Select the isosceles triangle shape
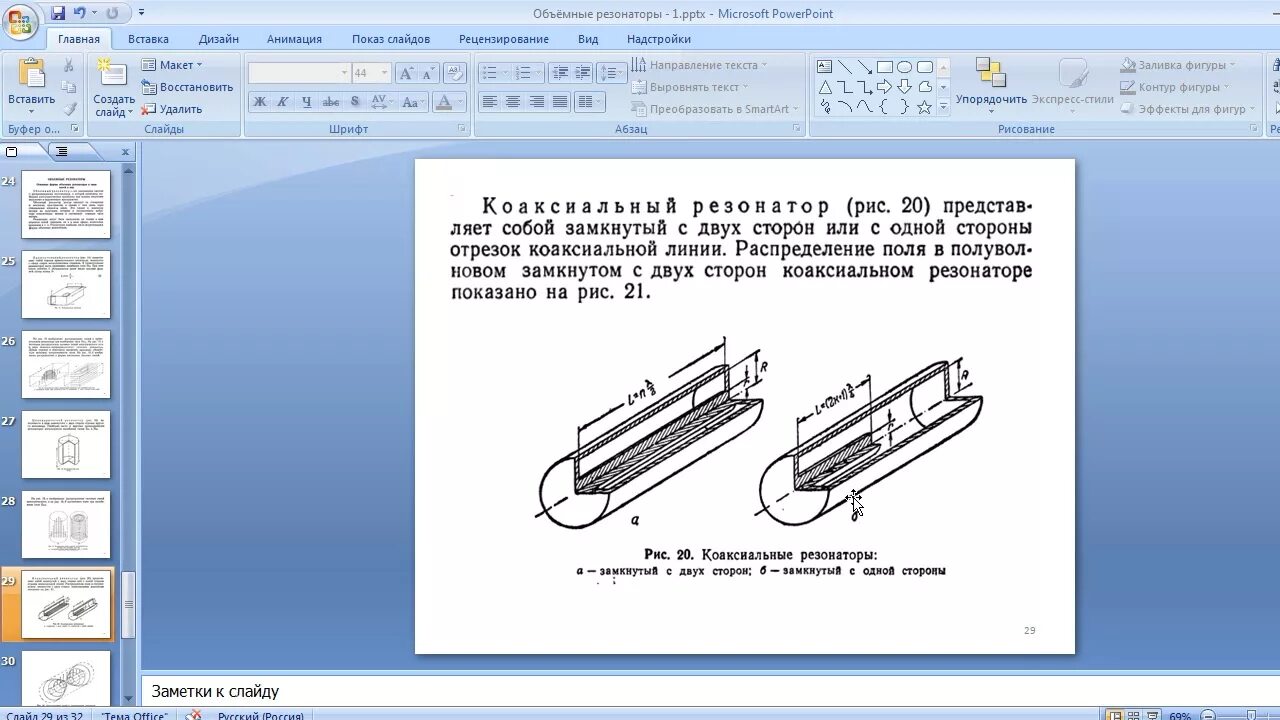Screen dimensions: 1280x720 pyautogui.click(x=825, y=87)
